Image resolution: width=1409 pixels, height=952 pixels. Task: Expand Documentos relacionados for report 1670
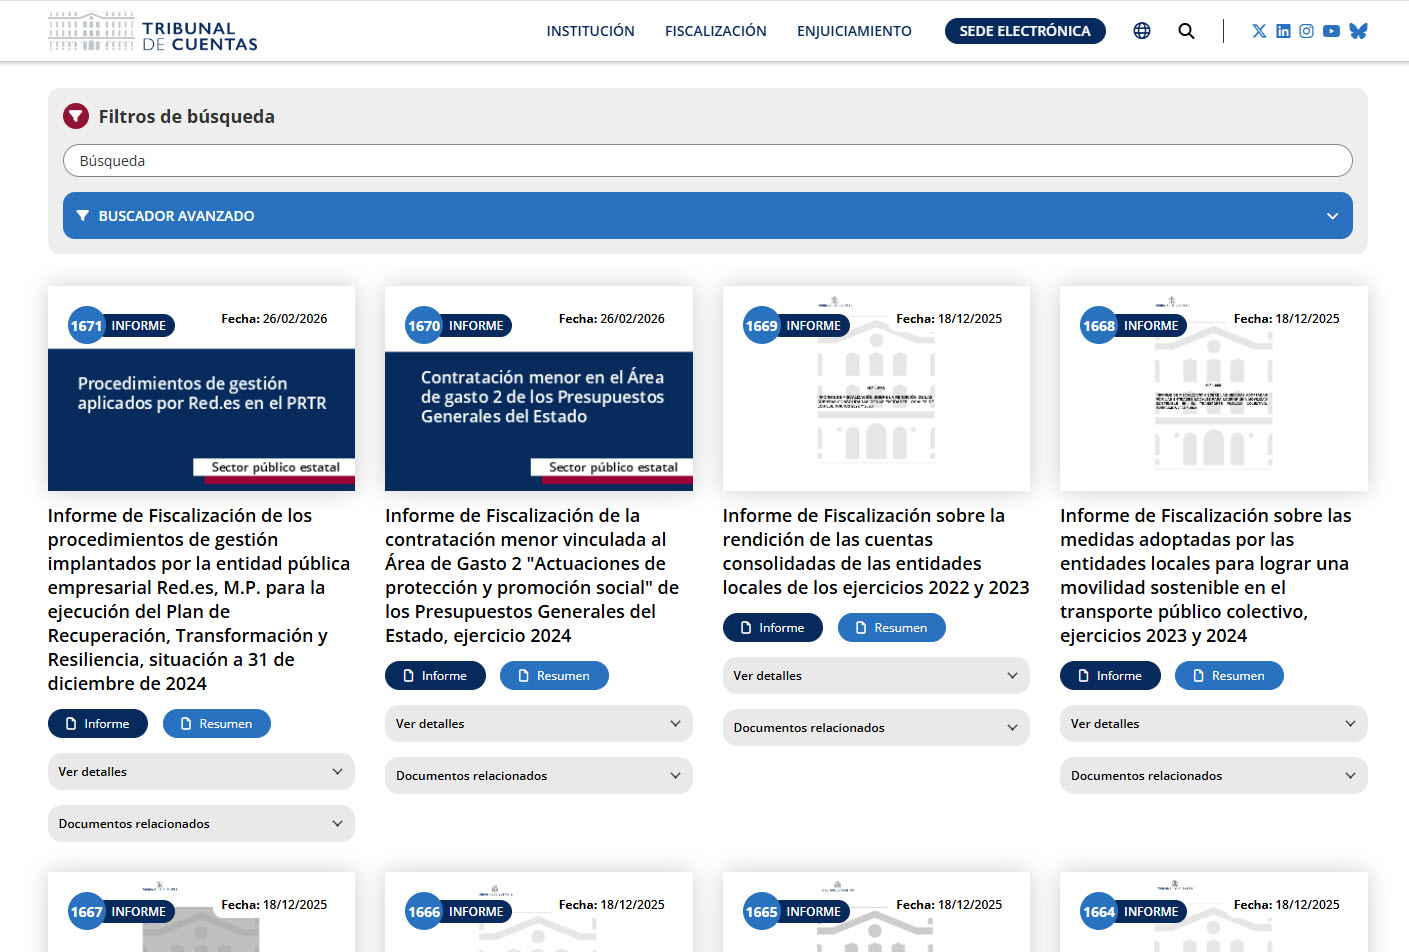click(538, 776)
